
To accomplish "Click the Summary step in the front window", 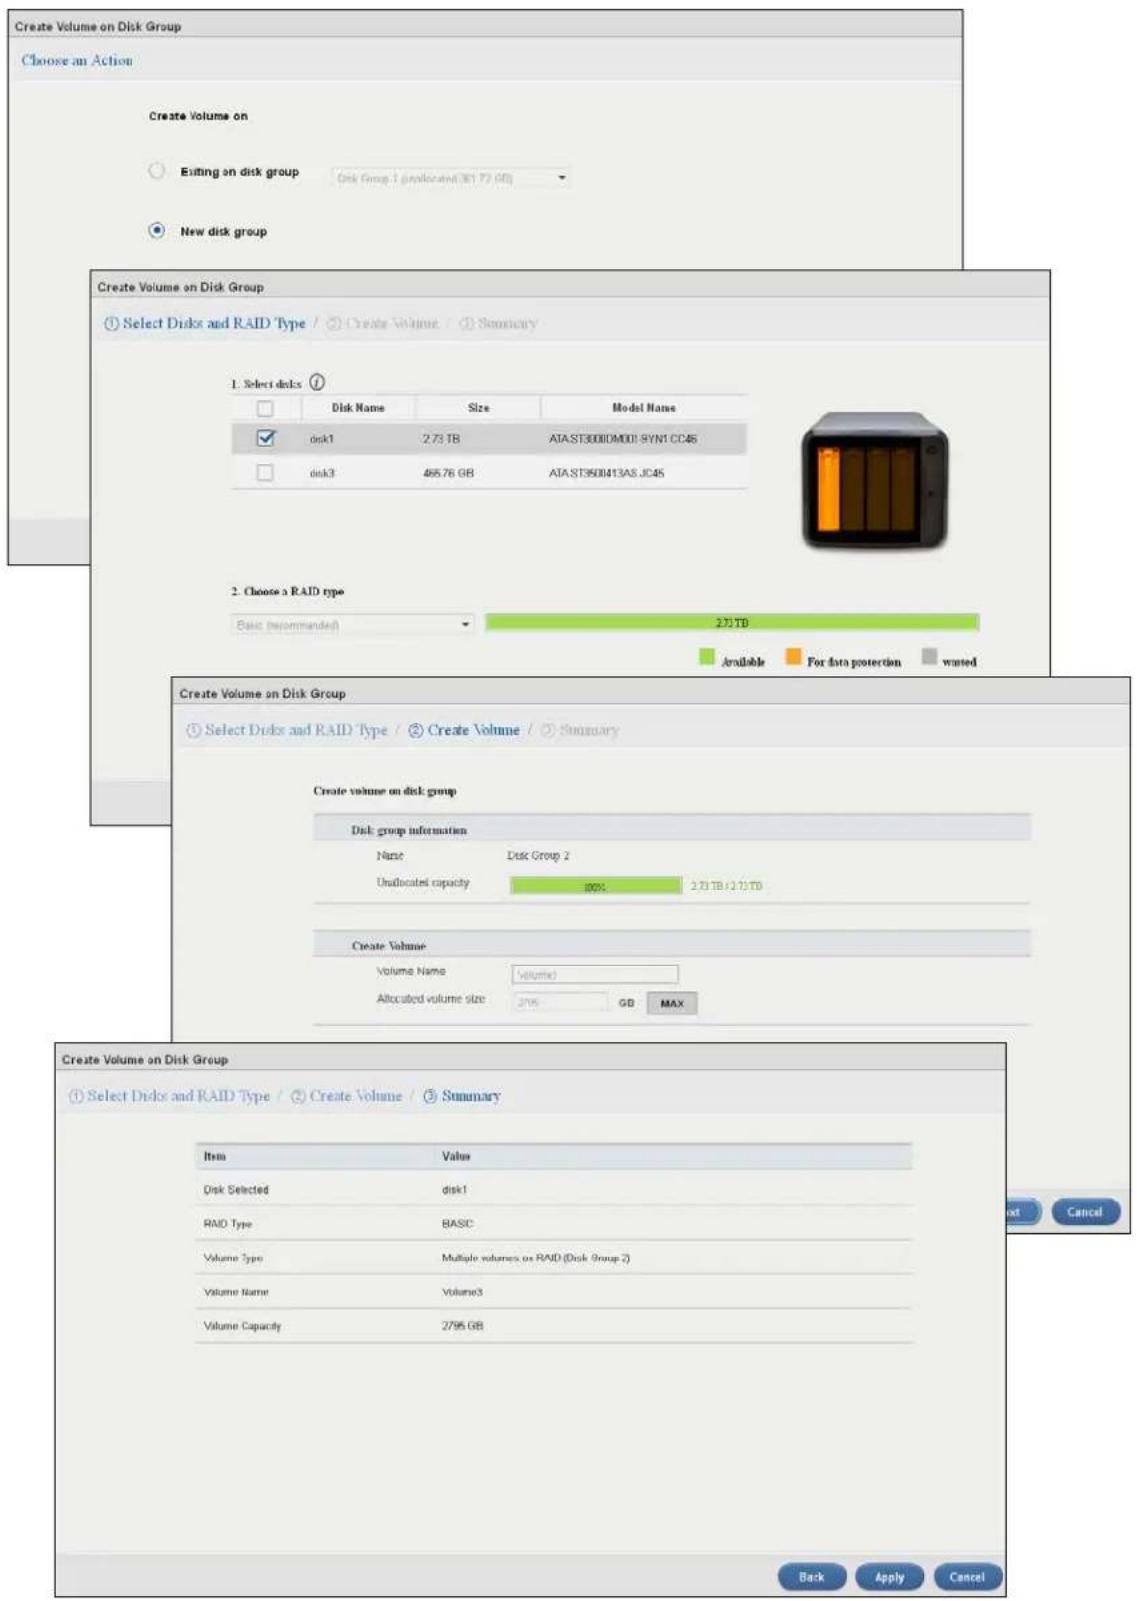I will click(462, 1096).
